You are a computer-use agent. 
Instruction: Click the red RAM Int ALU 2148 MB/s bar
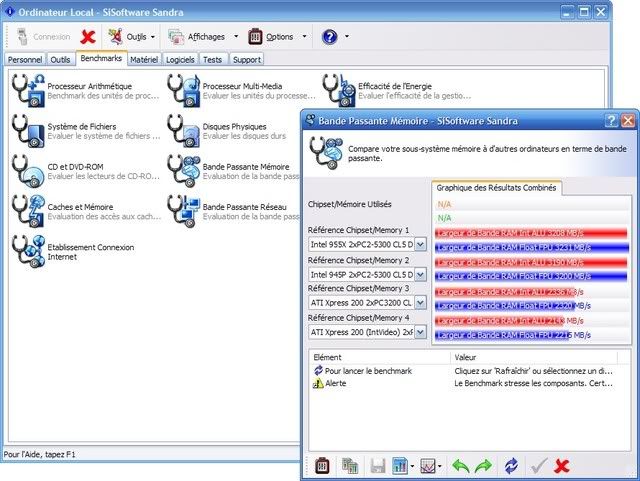(500, 321)
